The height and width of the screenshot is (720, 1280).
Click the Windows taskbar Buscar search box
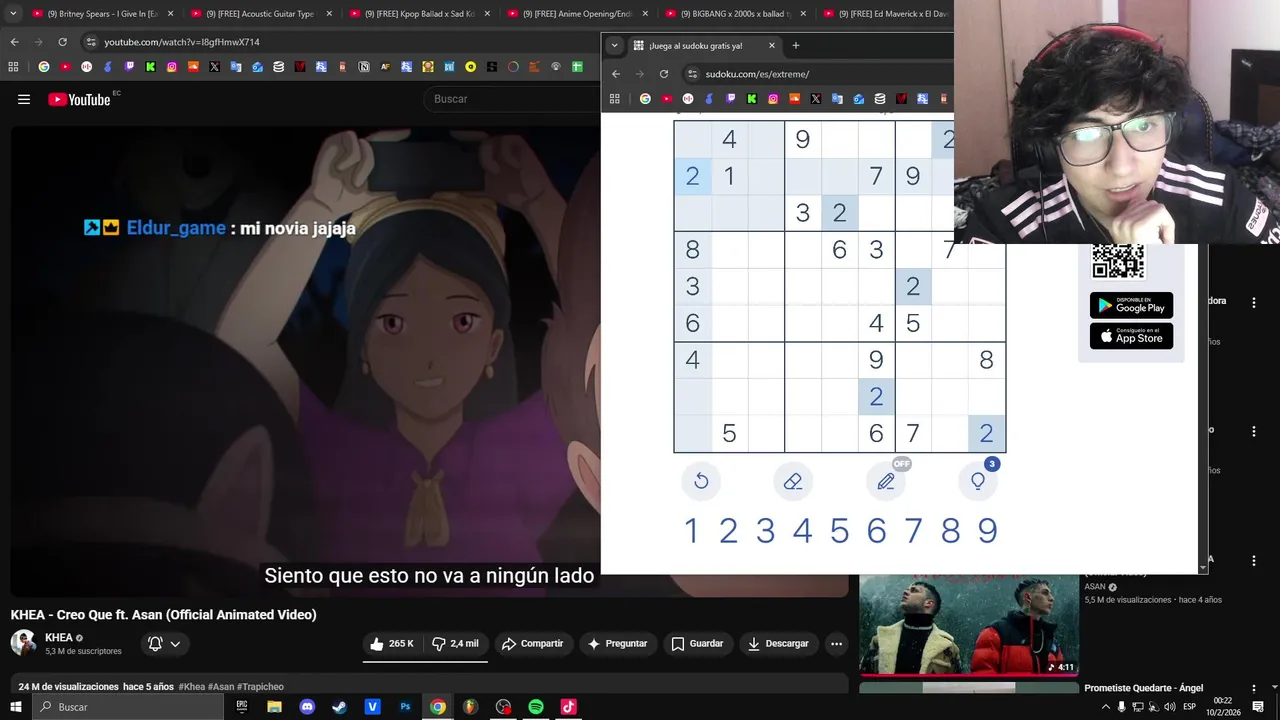tap(128, 707)
